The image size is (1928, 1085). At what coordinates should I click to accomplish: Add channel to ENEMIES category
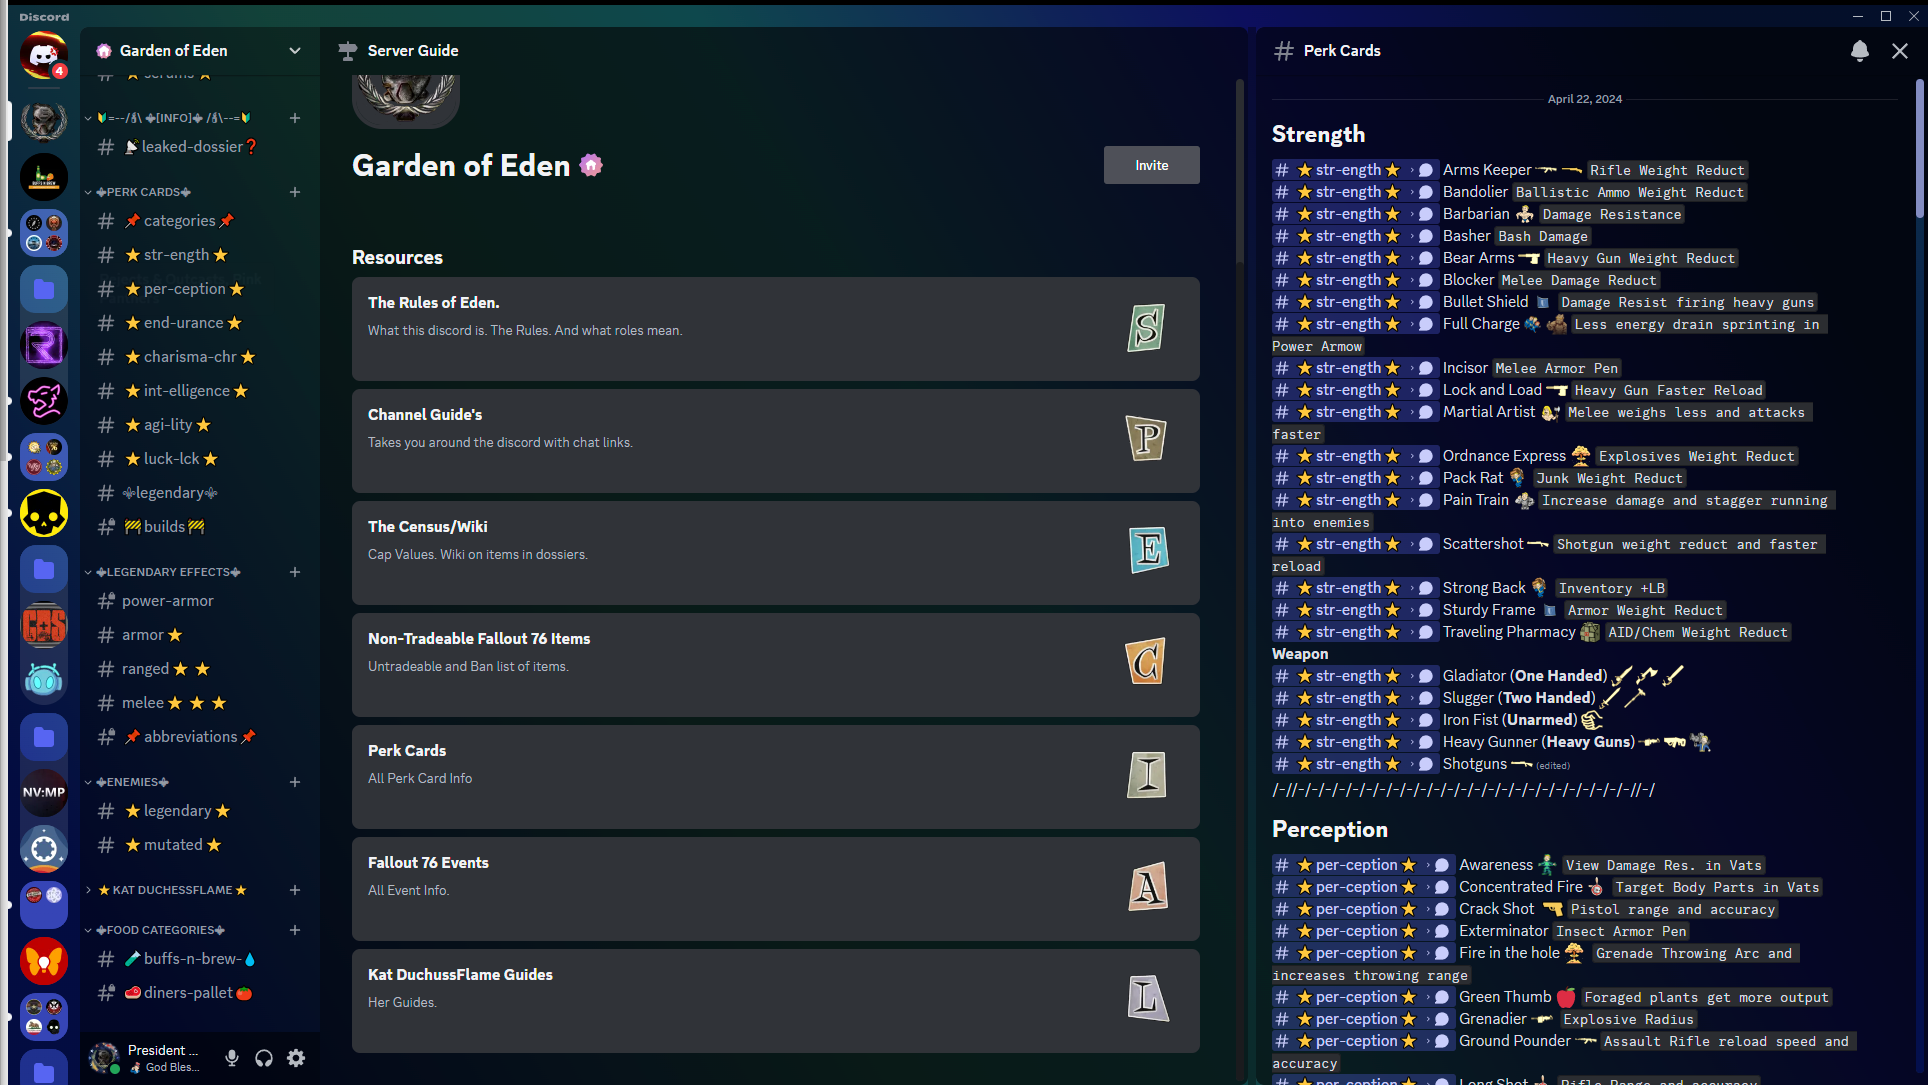(295, 782)
